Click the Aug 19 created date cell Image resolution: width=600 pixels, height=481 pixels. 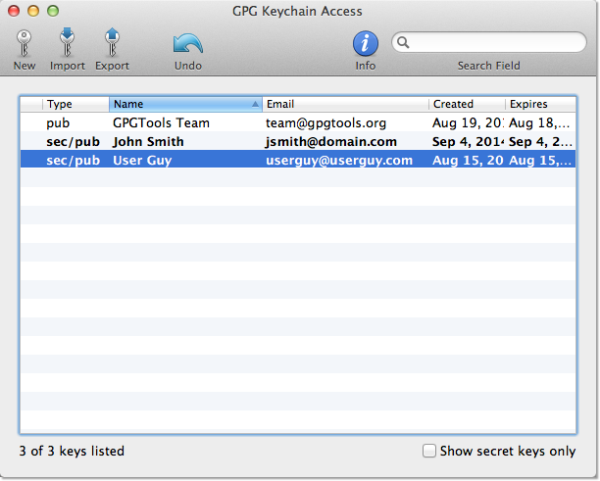[x=466, y=123]
